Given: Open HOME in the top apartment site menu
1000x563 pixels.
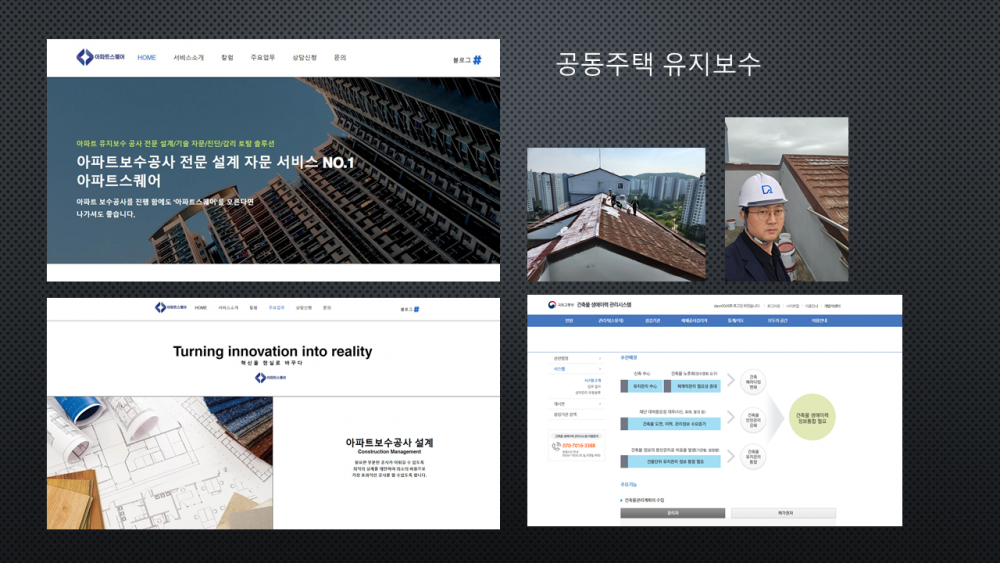Looking at the screenshot, I should click(x=147, y=57).
